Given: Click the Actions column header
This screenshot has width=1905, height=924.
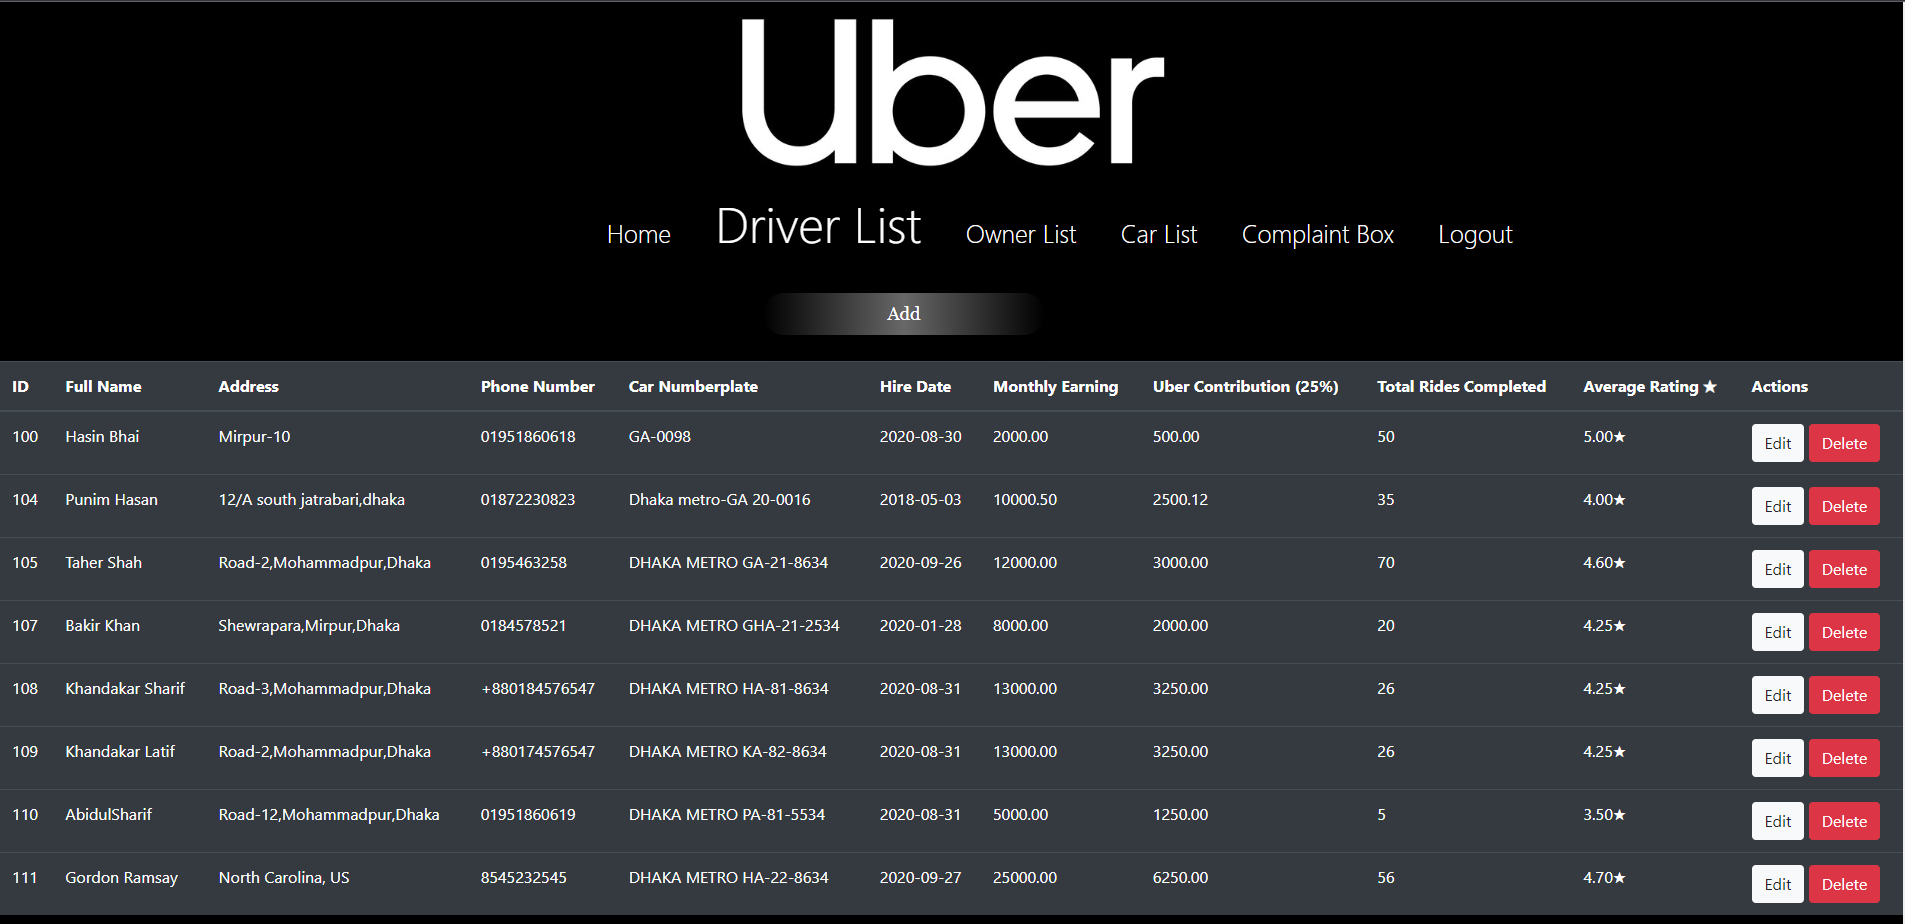Looking at the screenshot, I should point(1779,386).
